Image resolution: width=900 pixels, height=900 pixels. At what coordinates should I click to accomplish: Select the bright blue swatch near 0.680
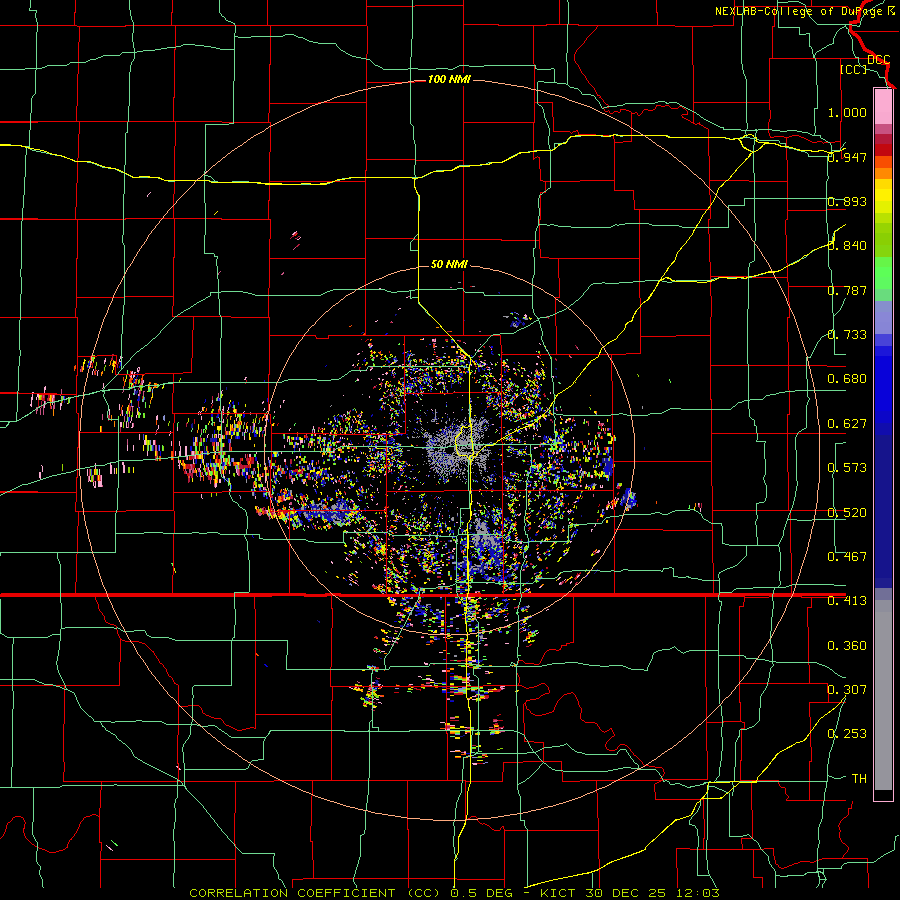point(883,385)
